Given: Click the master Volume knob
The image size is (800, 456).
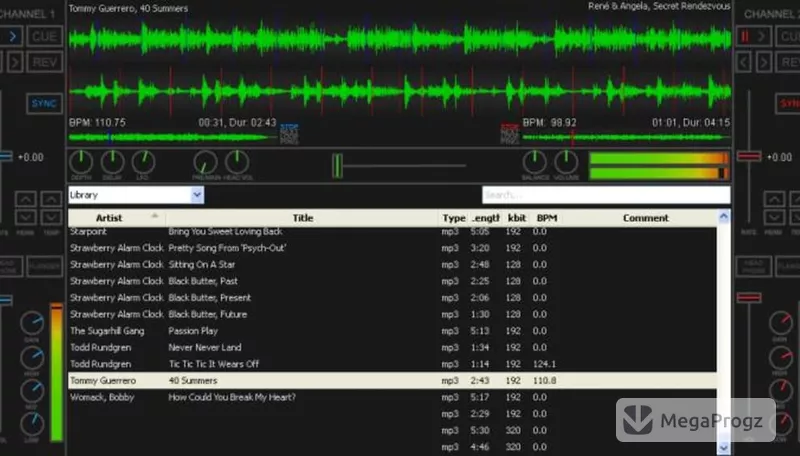Looking at the screenshot, I should (566, 162).
